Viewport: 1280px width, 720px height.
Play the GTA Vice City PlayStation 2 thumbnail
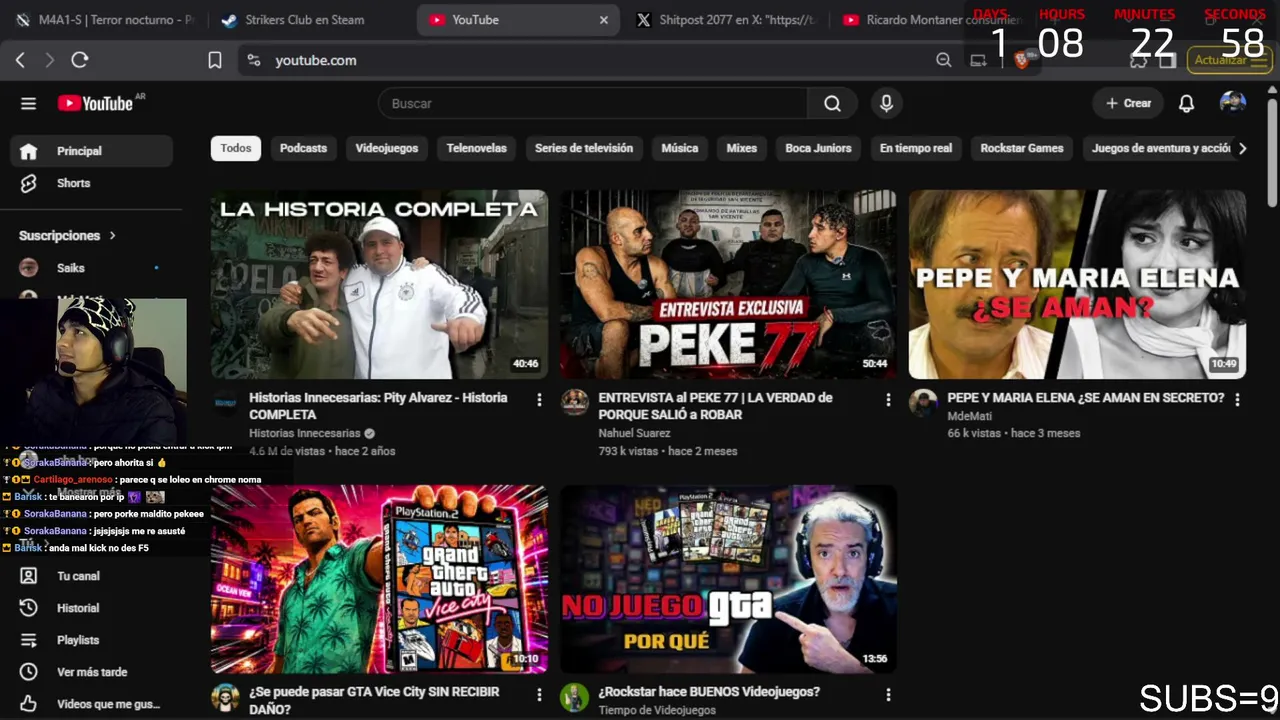point(379,579)
